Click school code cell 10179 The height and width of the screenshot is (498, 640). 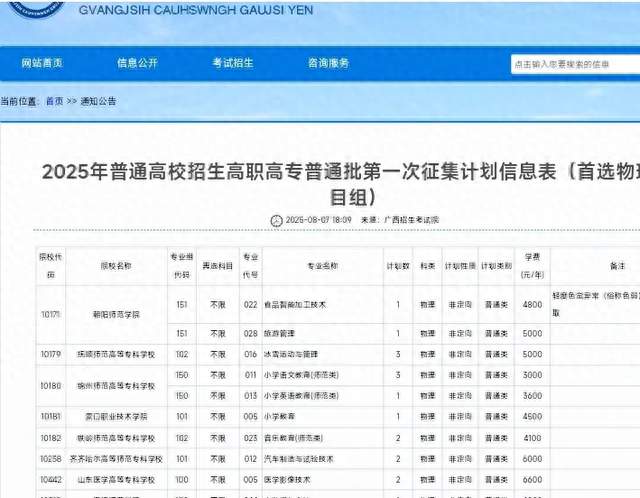pos(51,354)
